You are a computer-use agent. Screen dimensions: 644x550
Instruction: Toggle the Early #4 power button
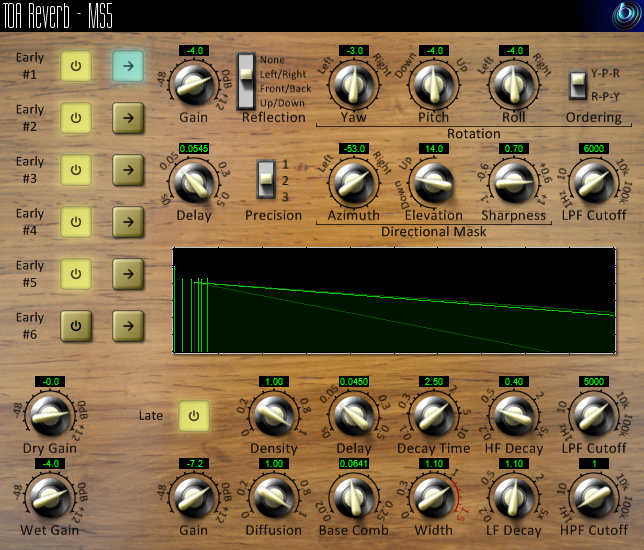pos(76,222)
